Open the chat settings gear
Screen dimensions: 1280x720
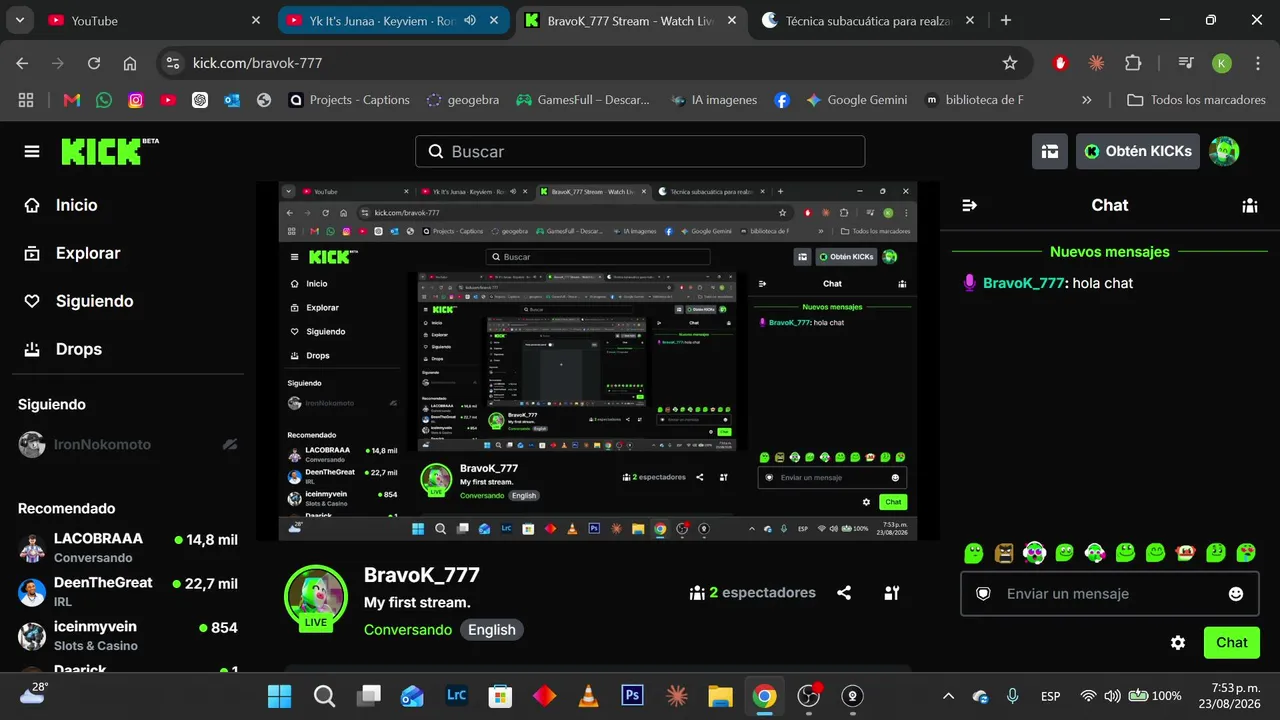click(x=1178, y=643)
